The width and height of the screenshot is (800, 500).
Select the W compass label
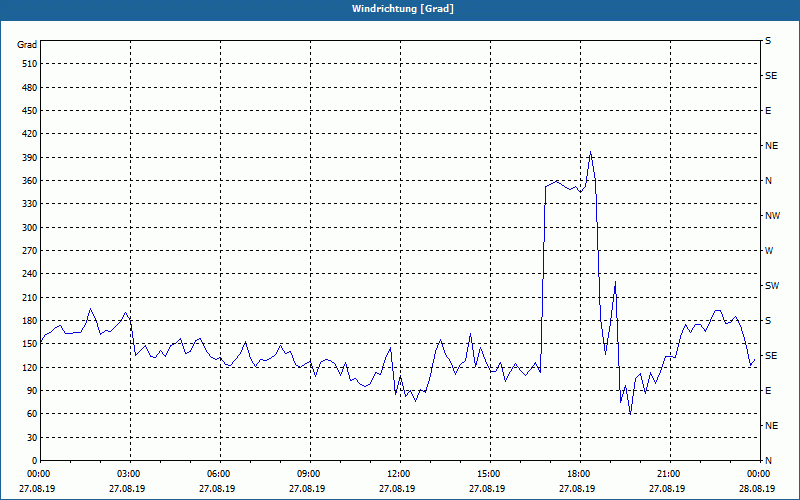point(769,251)
